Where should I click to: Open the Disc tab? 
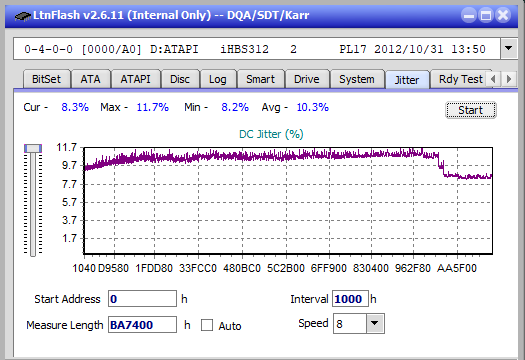click(x=180, y=79)
